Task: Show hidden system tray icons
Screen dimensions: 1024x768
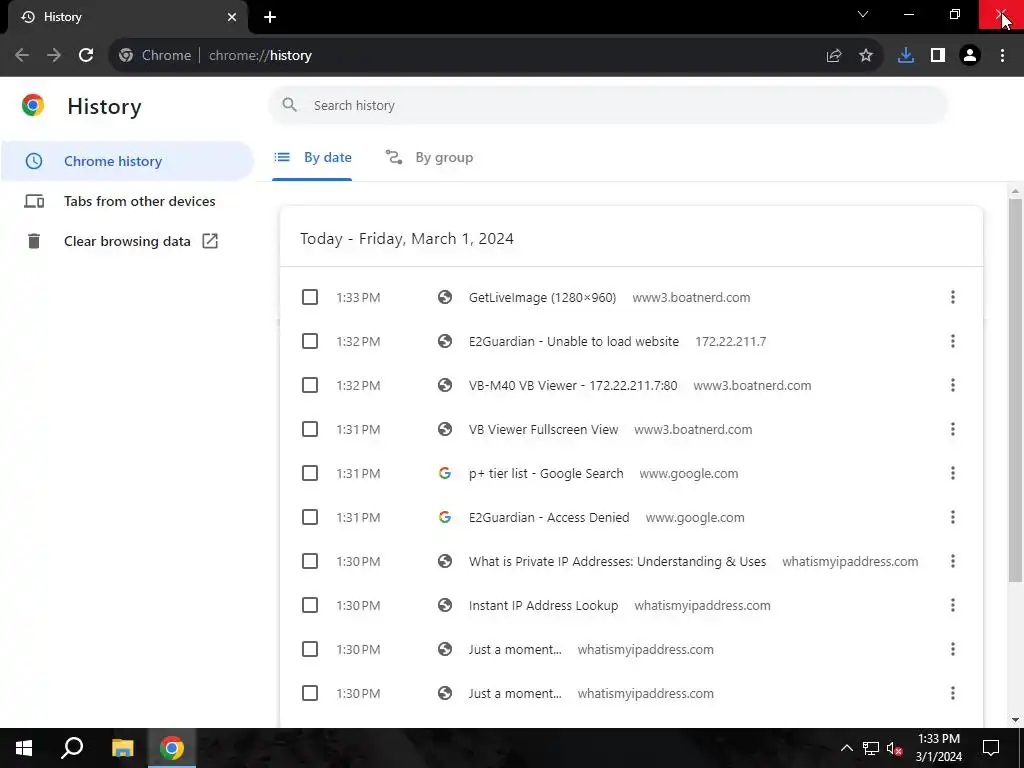Action: pyautogui.click(x=846, y=748)
